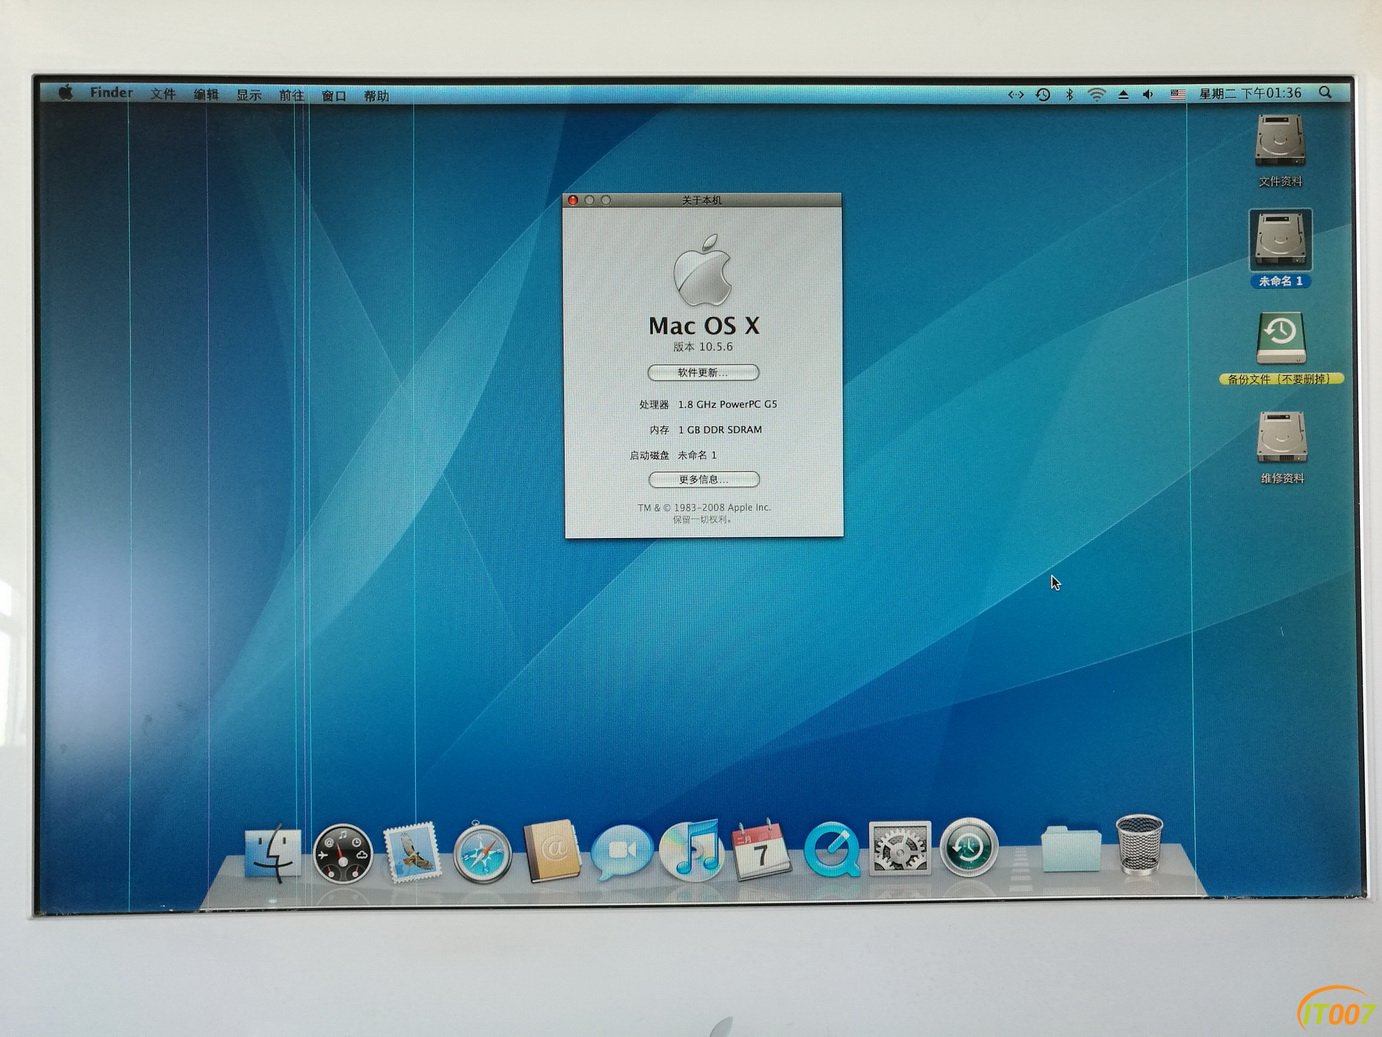Image resolution: width=1382 pixels, height=1037 pixels.
Task: Launch QuickTime Player from the Dock
Action: pyautogui.click(x=831, y=849)
